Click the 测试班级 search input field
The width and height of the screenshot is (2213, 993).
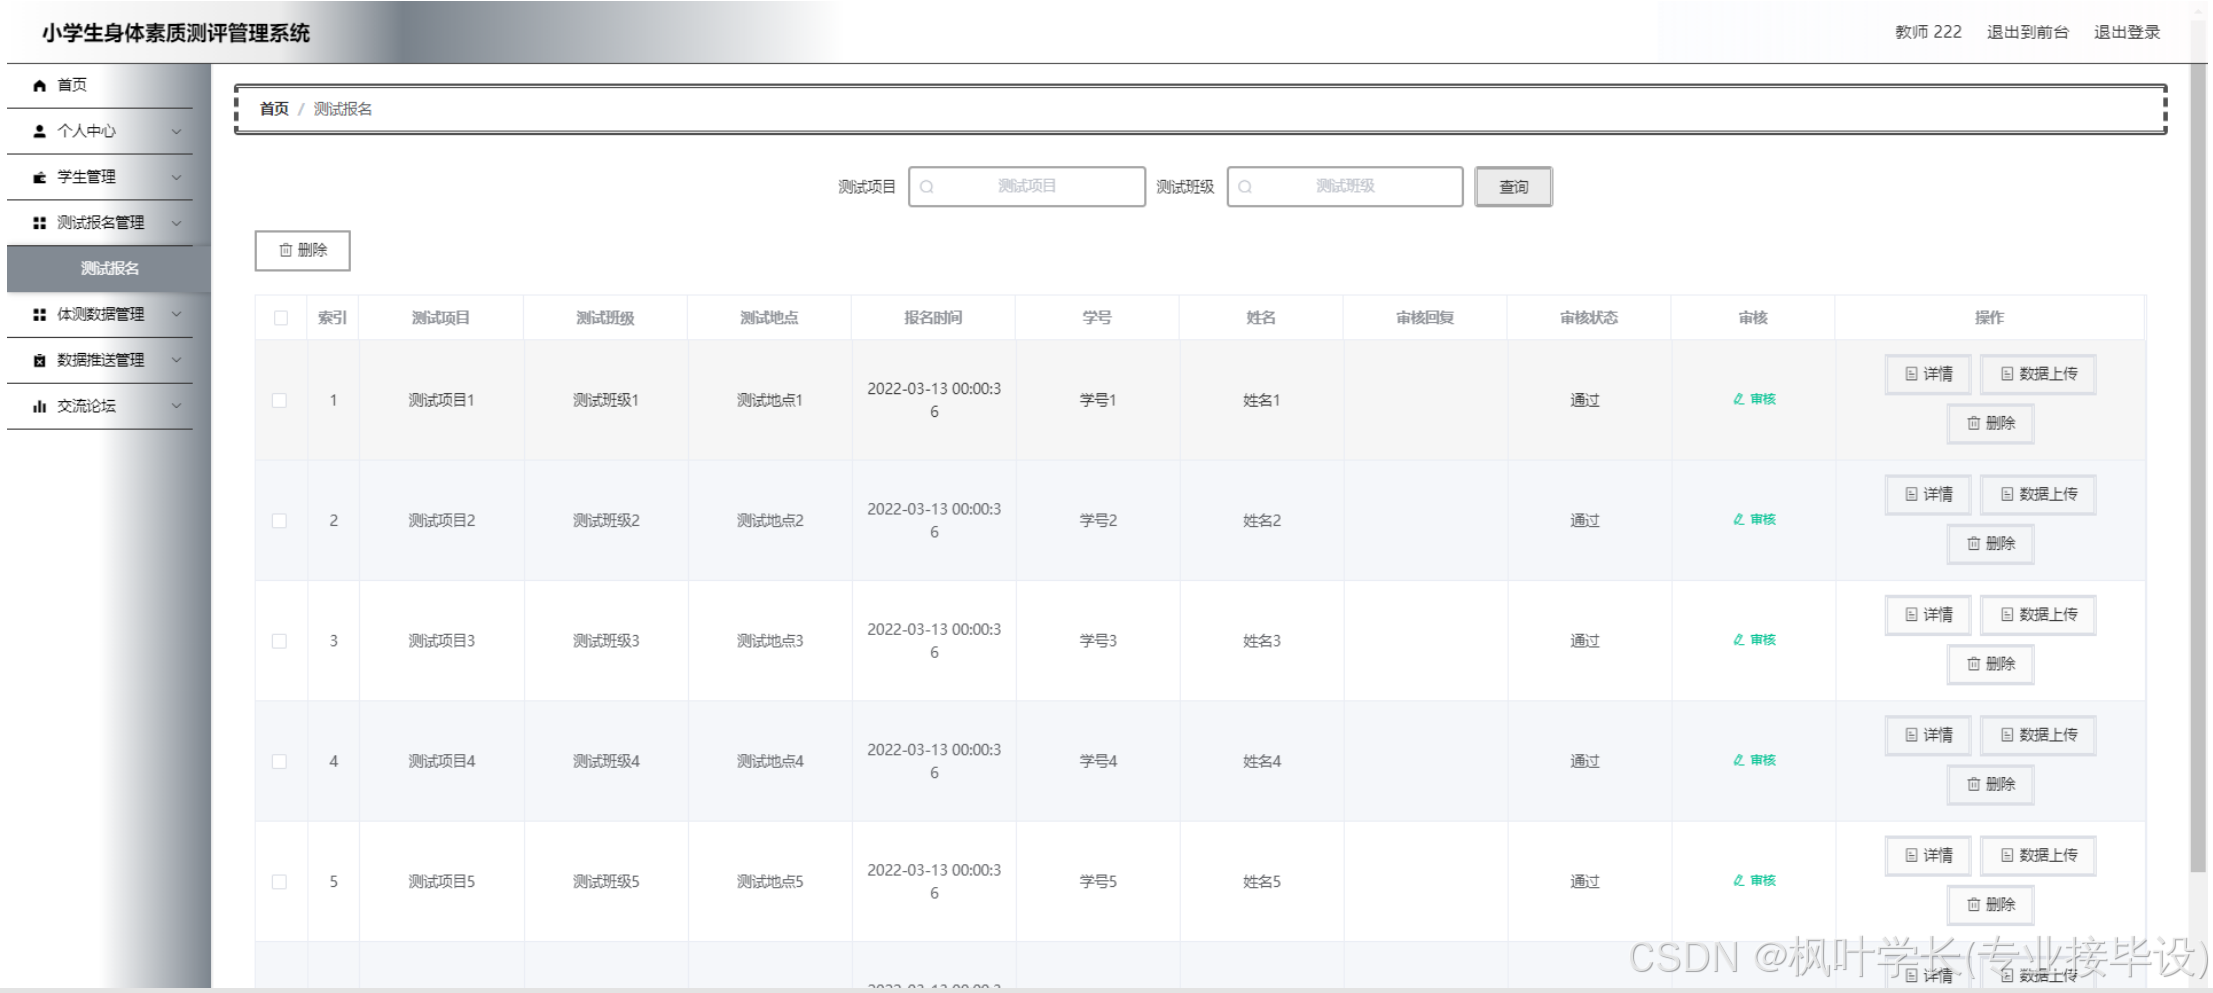click(x=1345, y=187)
